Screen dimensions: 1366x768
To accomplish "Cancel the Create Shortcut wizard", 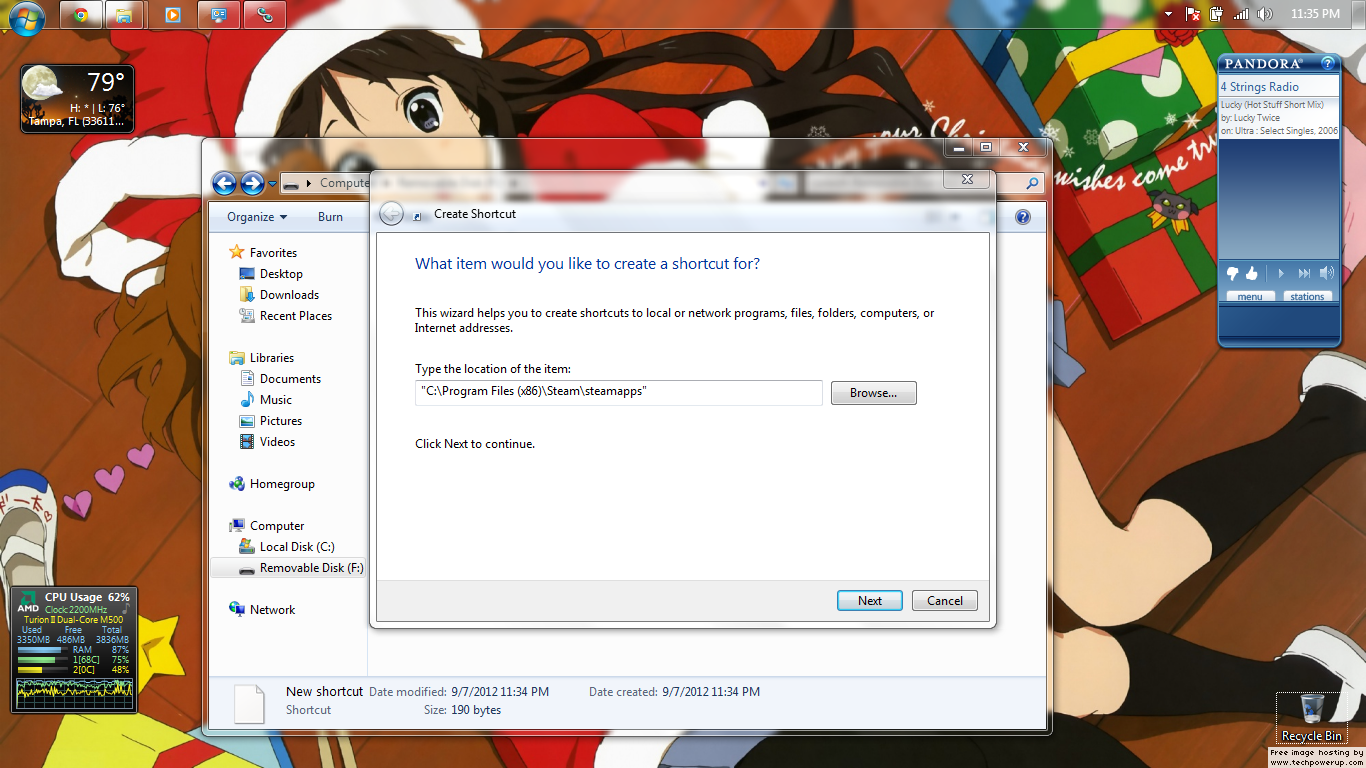I will pyautogui.click(x=944, y=601).
